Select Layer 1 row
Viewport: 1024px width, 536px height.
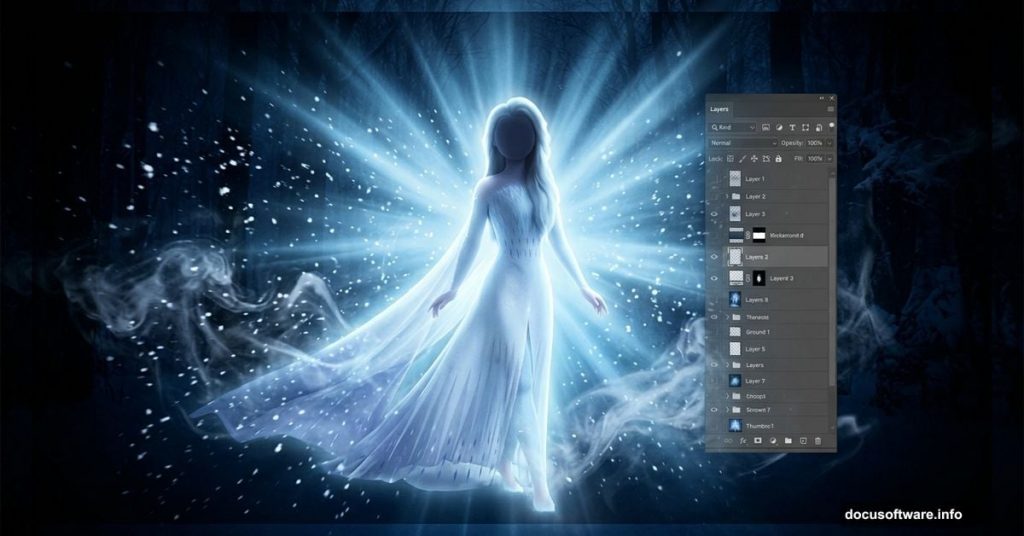click(767, 178)
